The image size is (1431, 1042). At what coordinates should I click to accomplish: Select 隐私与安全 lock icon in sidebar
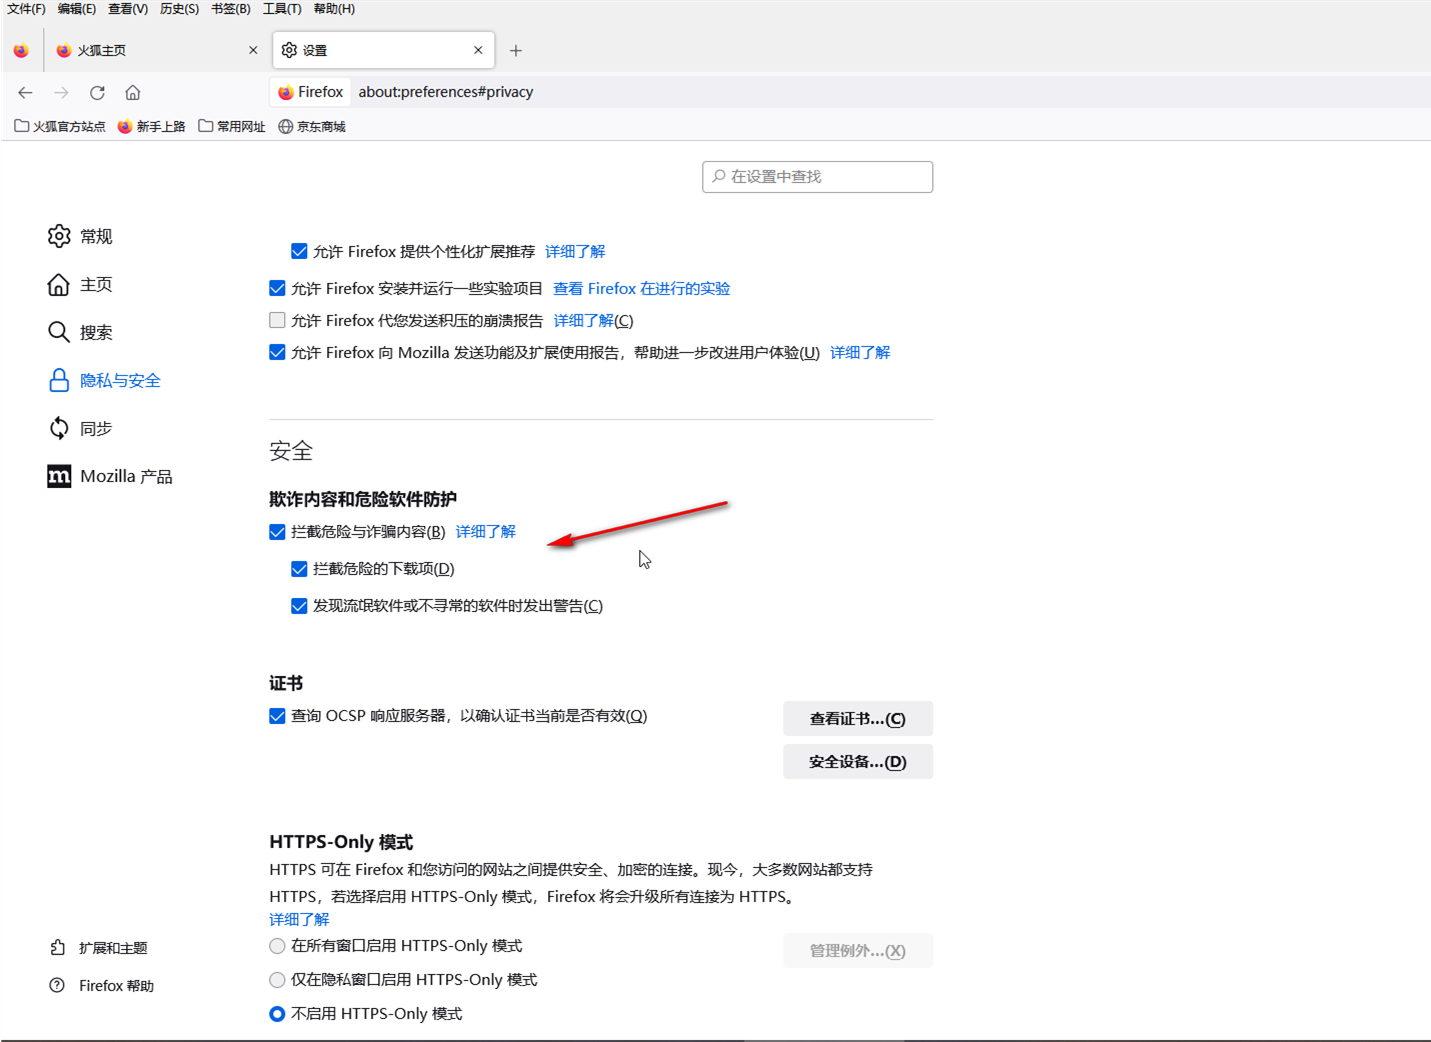point(59,380)
